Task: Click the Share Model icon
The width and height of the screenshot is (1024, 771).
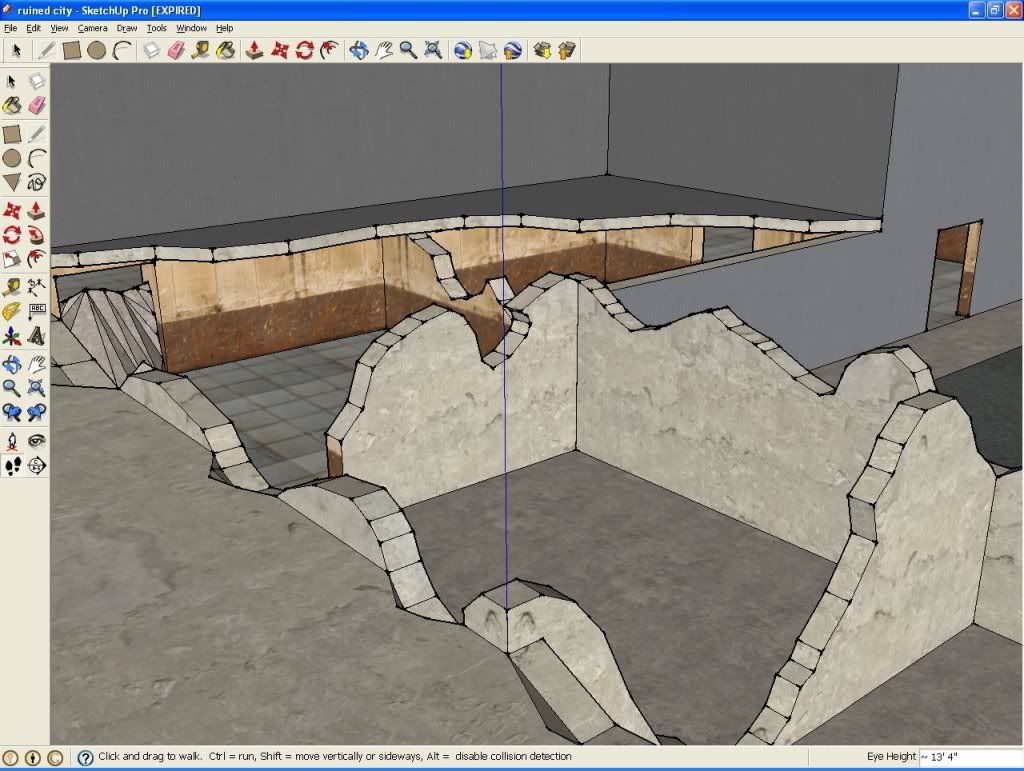Action: tap(567, 50)
